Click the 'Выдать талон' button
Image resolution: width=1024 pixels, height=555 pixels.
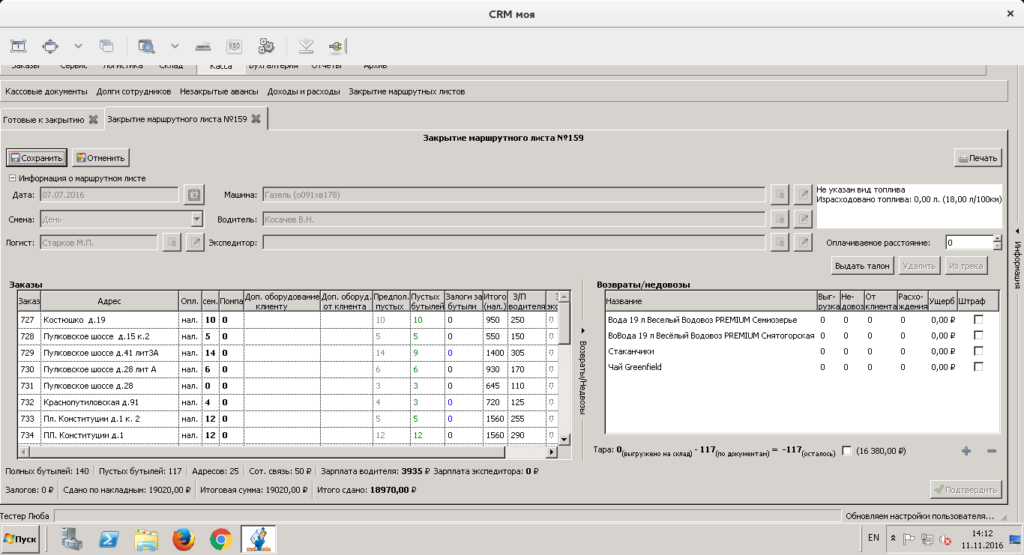pyautogui.click(x=862, y=266)
